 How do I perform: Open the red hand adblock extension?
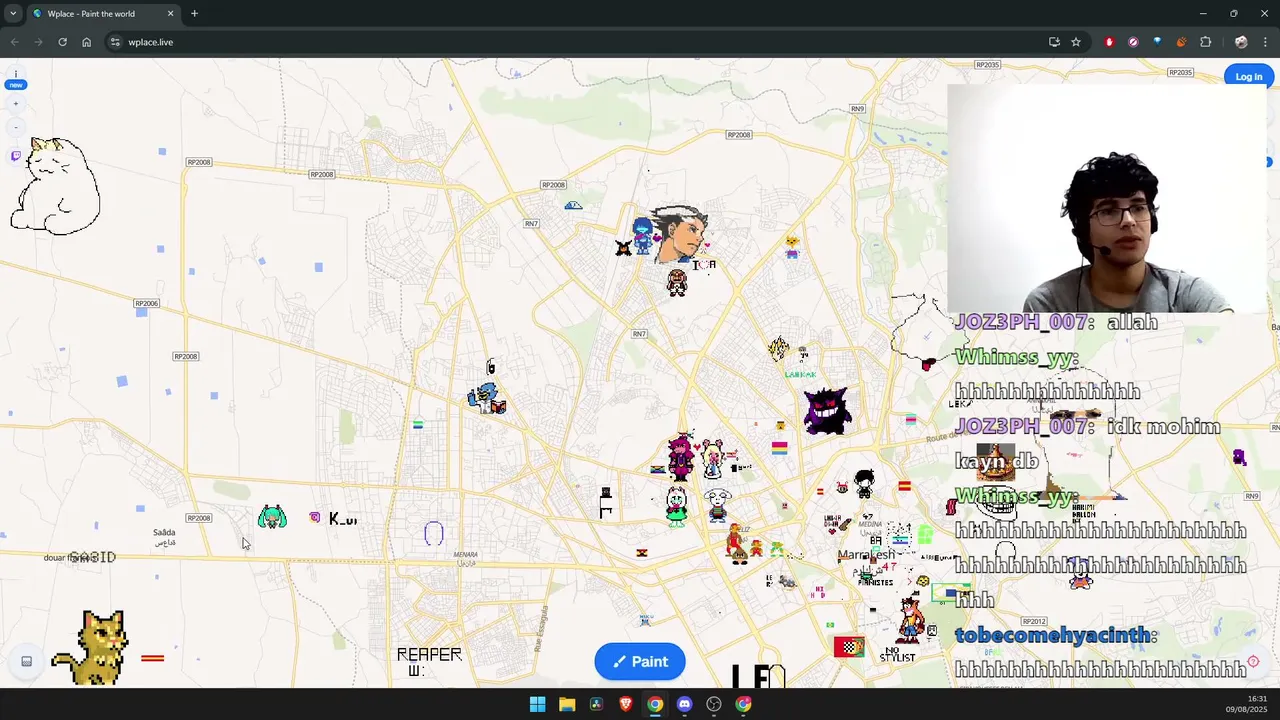click(1109, 42)
